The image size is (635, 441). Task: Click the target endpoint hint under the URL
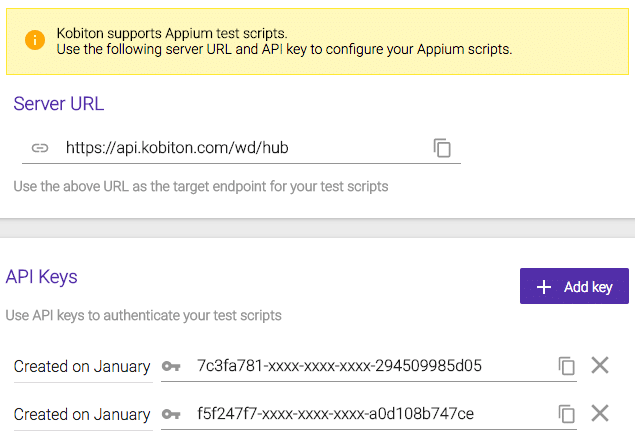(200, 186)
